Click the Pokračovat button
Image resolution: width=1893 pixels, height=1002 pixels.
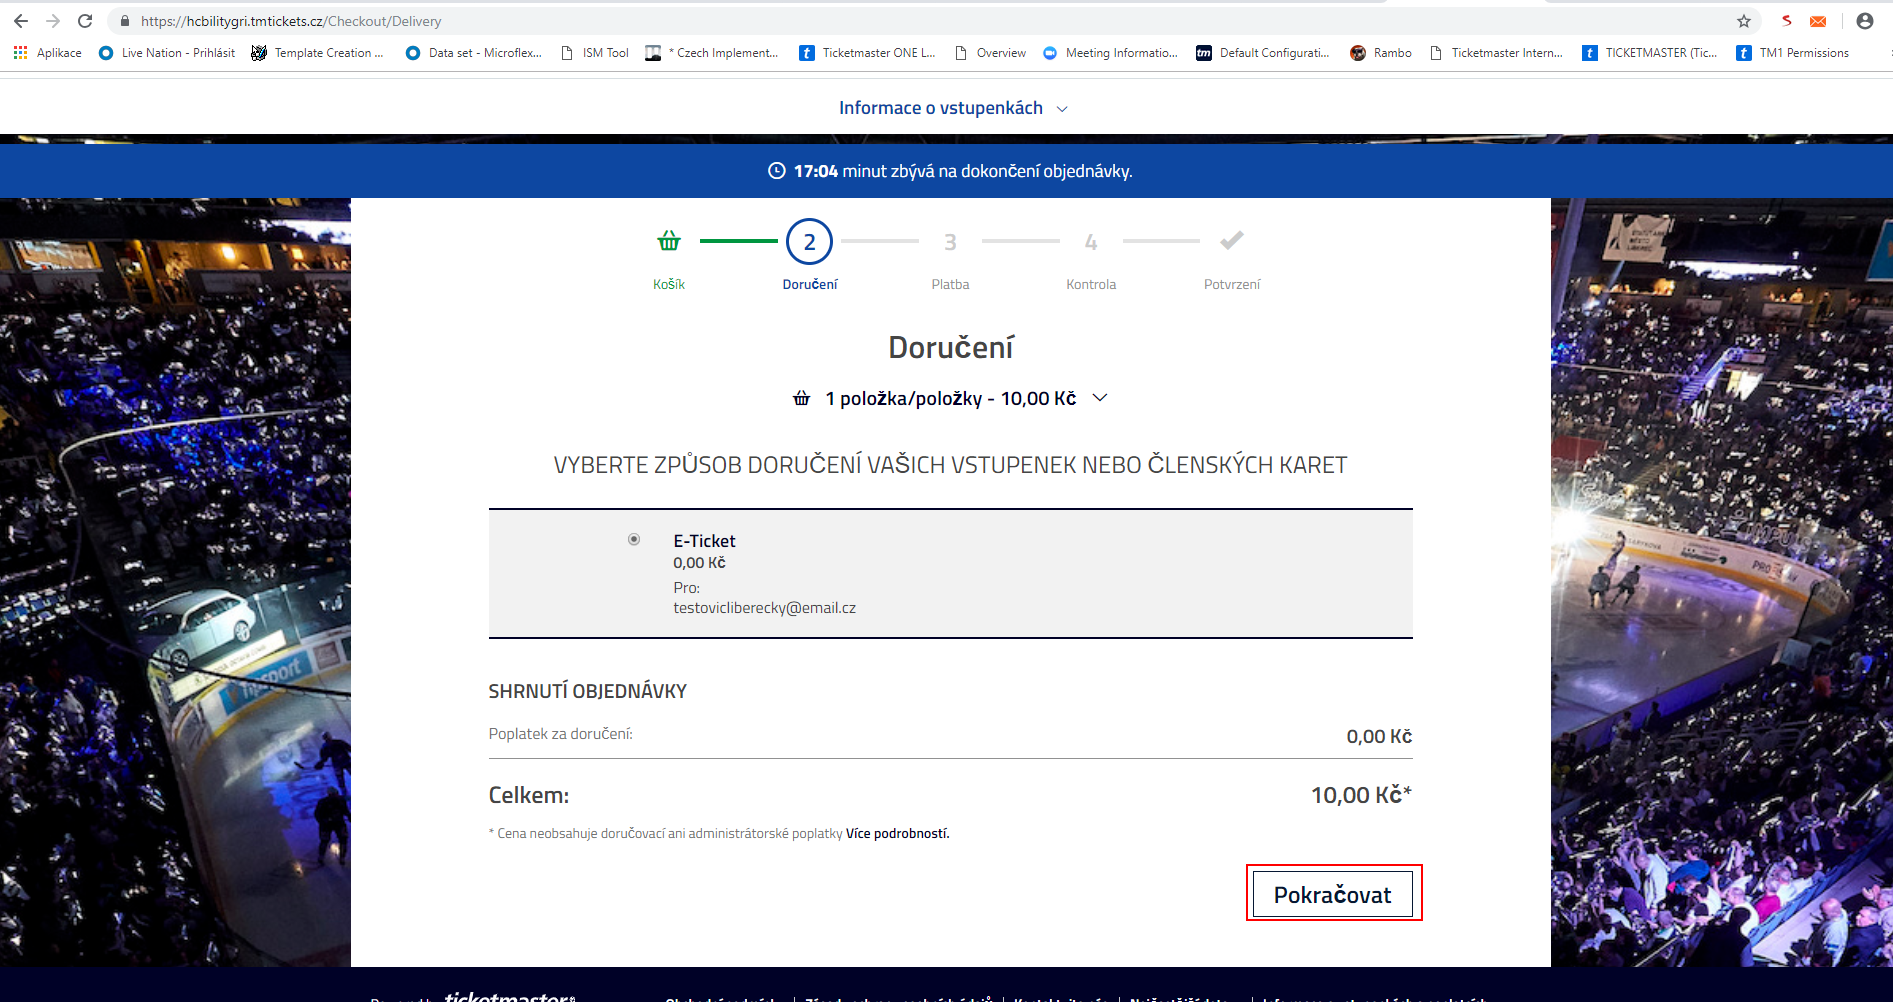(1332, 894)
